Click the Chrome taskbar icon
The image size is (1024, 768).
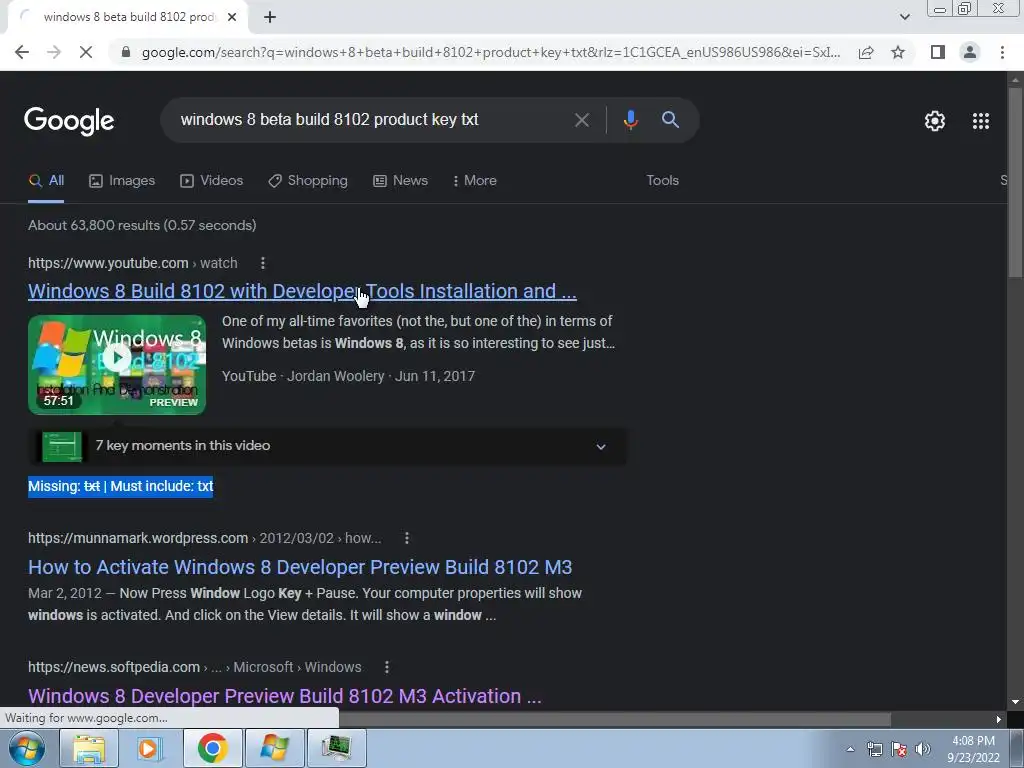tap(212, 748)
